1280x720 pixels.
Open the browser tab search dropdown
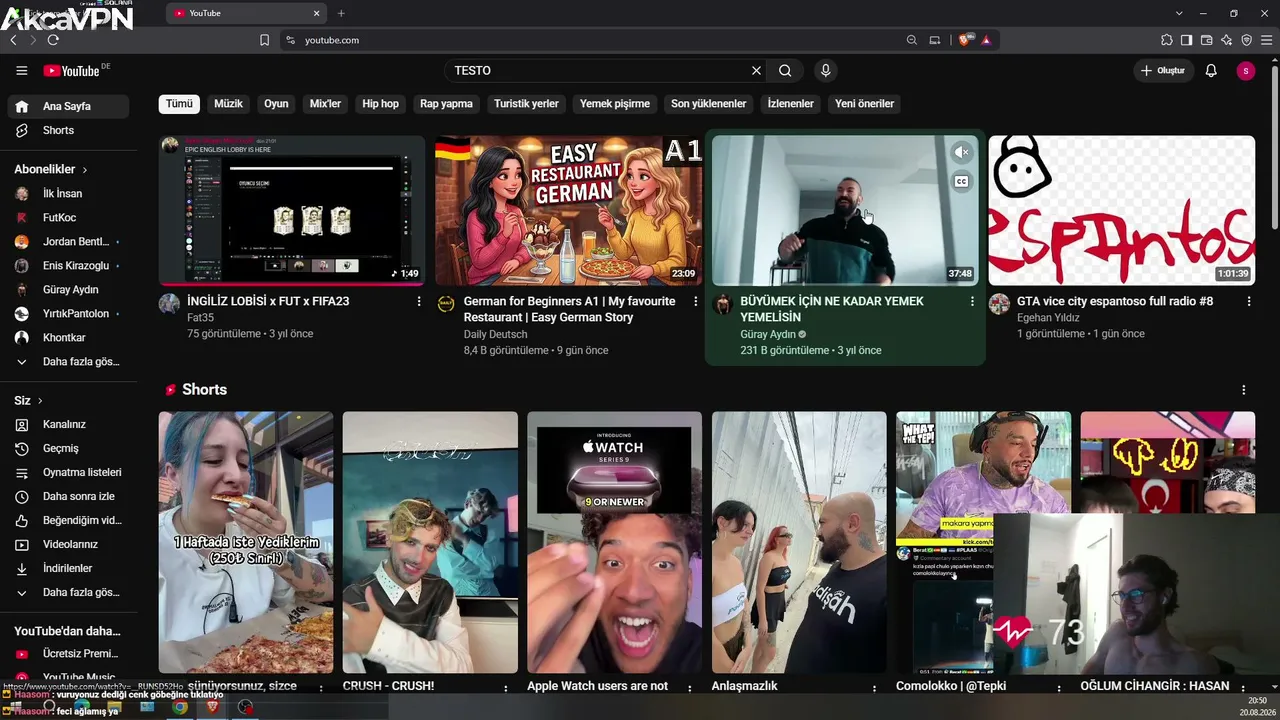1179,13
